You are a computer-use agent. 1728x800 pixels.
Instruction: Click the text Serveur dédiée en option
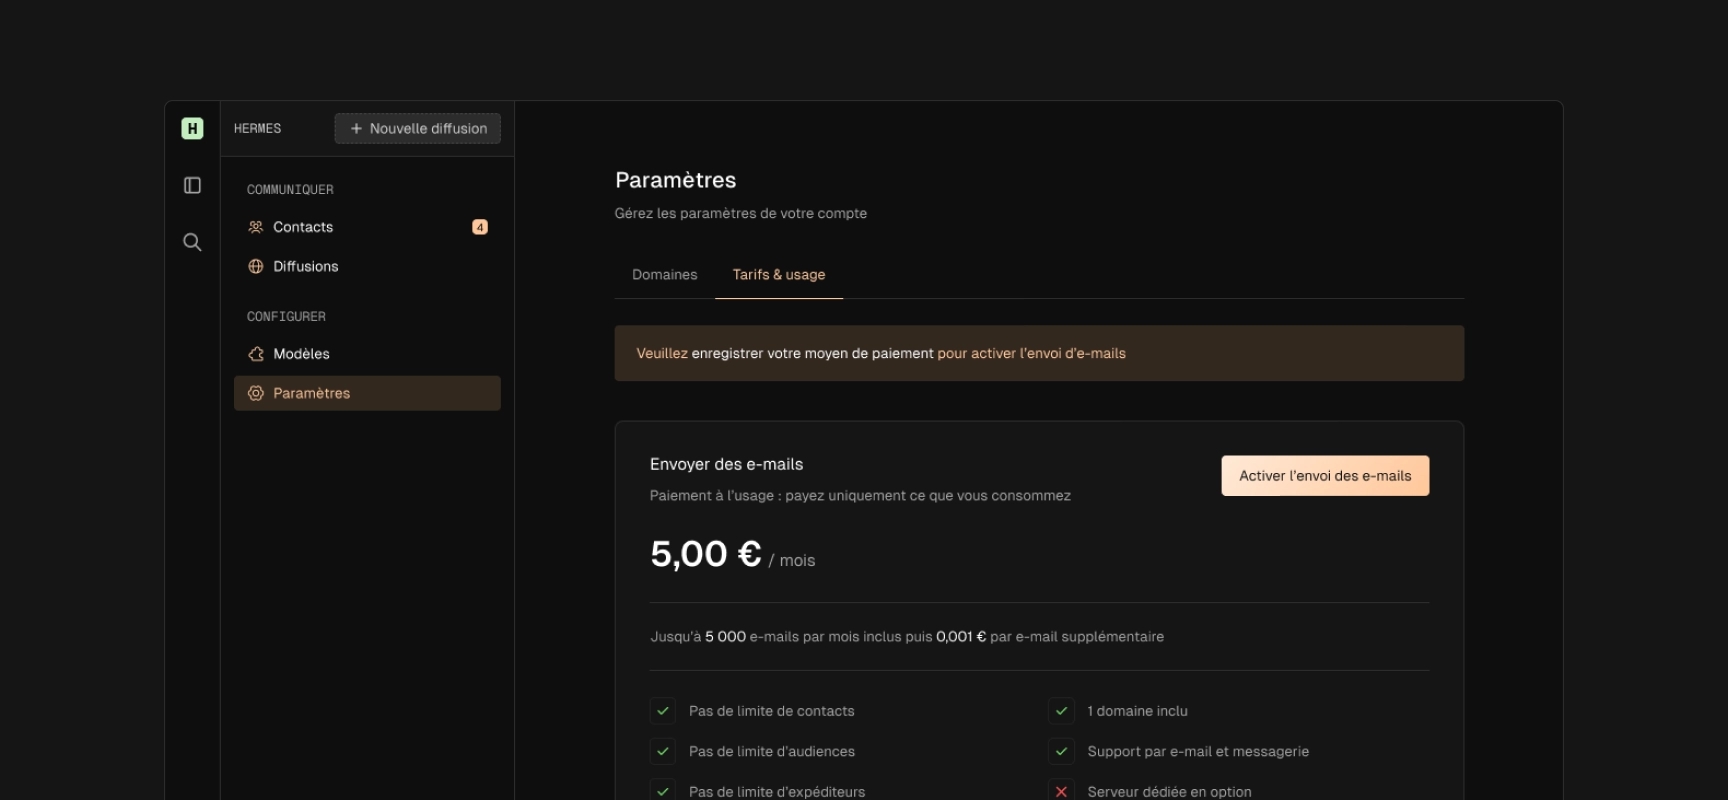(x=1169, y=791)
